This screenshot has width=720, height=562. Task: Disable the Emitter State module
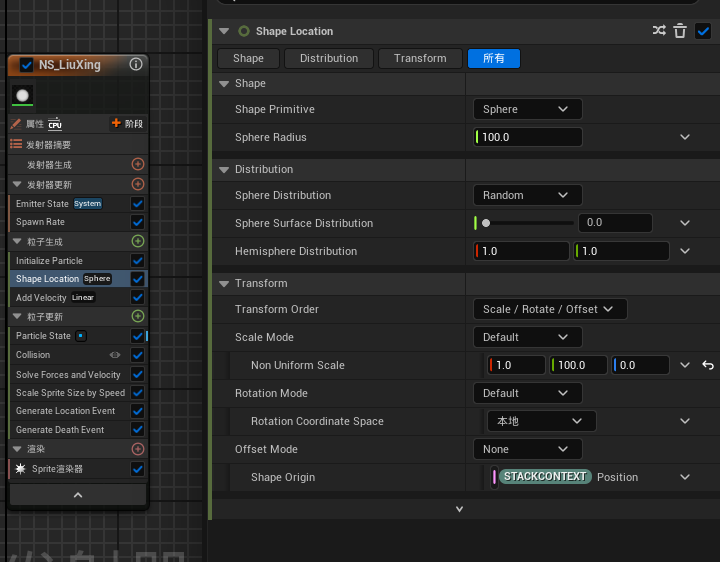[137, 203]
